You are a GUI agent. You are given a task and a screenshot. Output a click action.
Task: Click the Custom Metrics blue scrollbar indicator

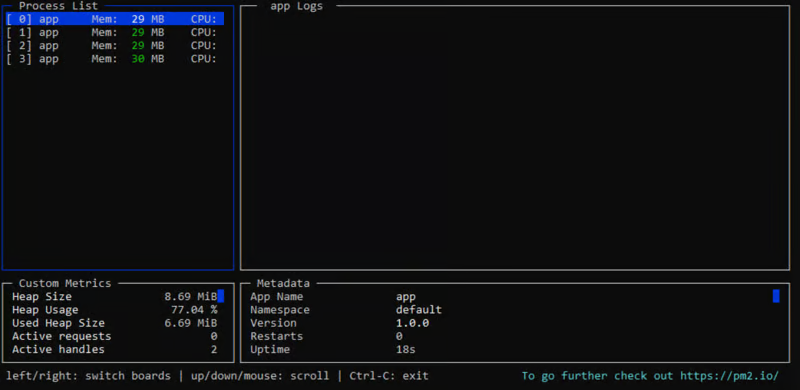pyautogui.click(x=221, y=296)
